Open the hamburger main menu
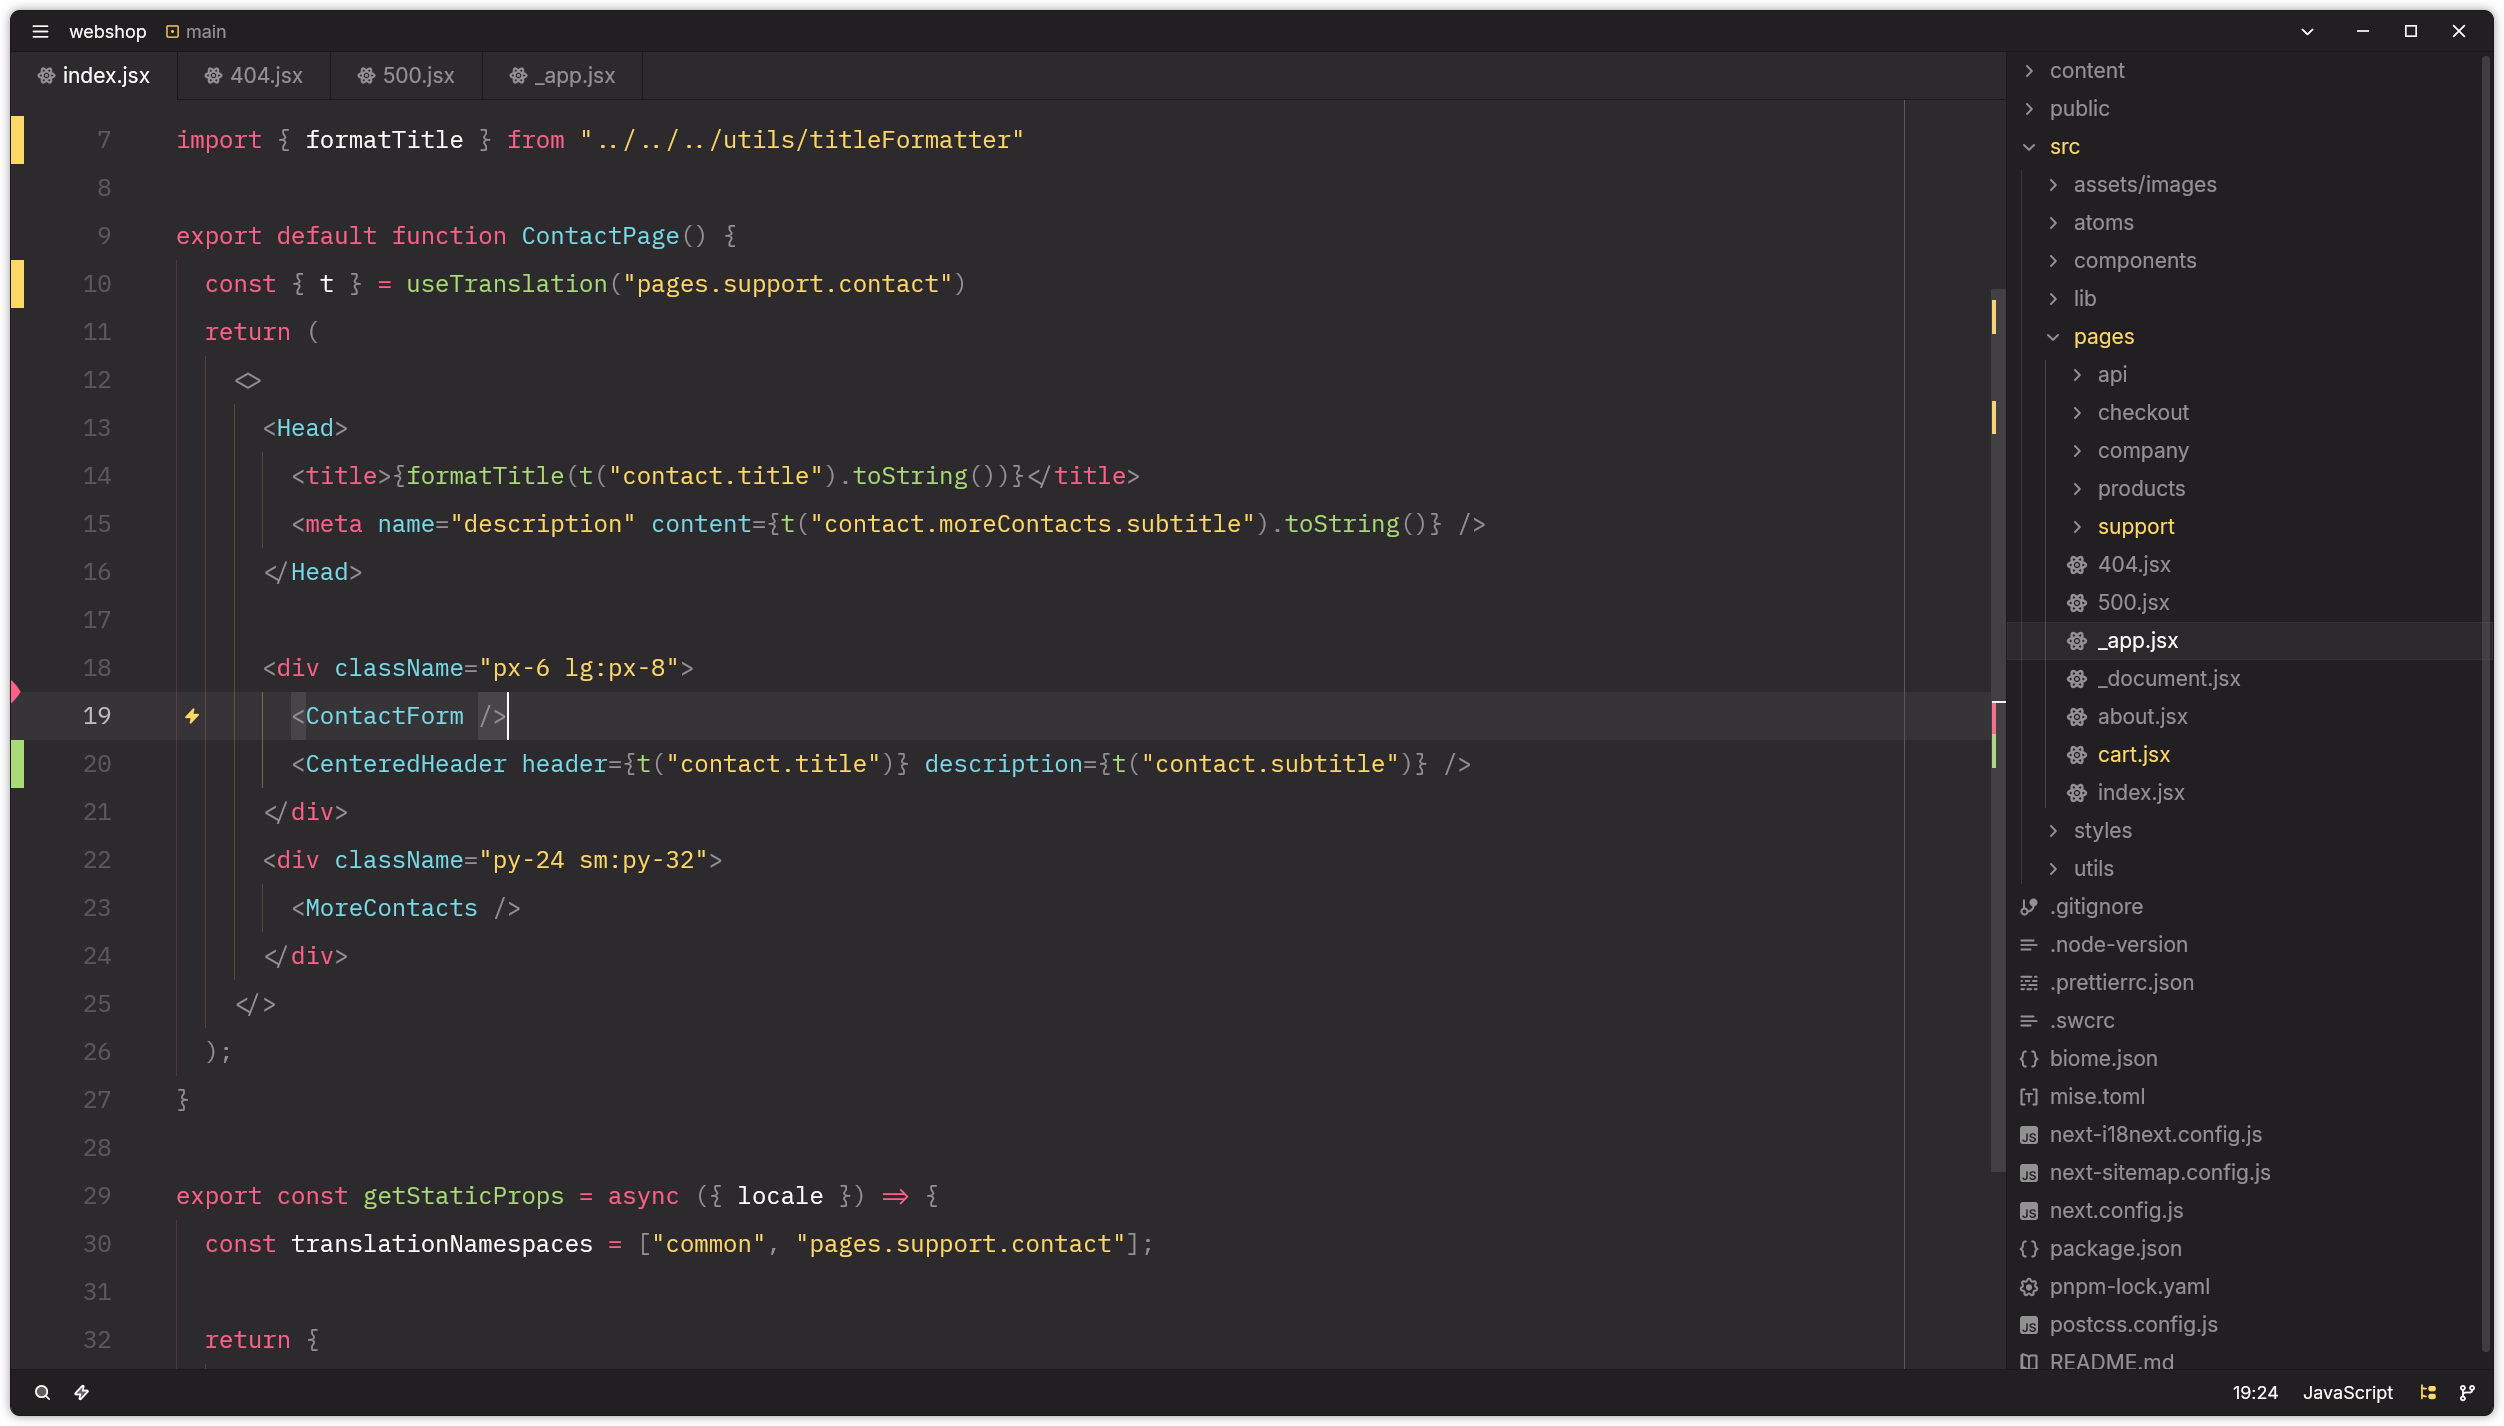The width and height of the screenshot is (2504, 1426). point(40,31)
